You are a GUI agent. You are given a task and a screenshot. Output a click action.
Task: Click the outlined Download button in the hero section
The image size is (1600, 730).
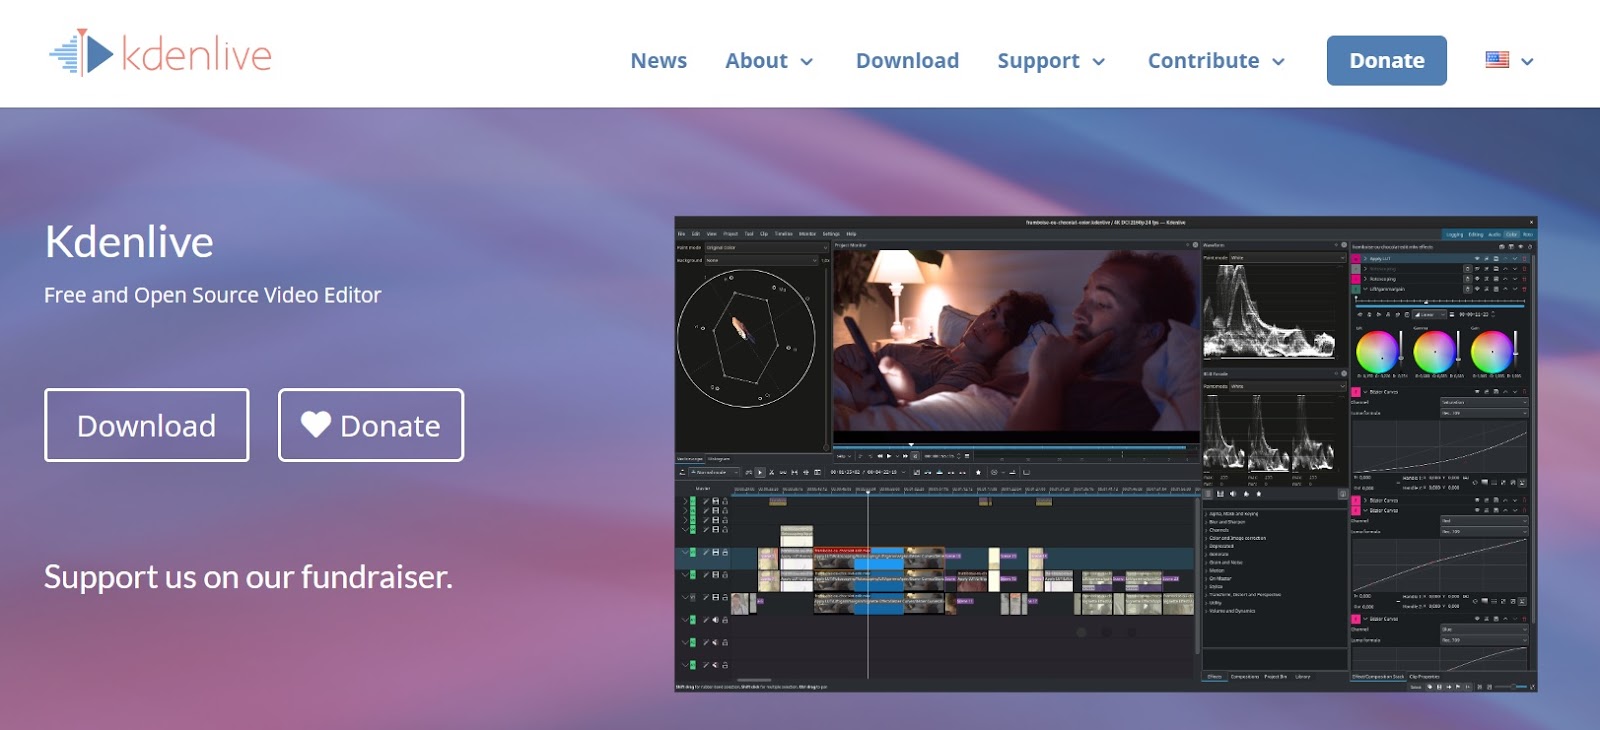tap(147, 425)
